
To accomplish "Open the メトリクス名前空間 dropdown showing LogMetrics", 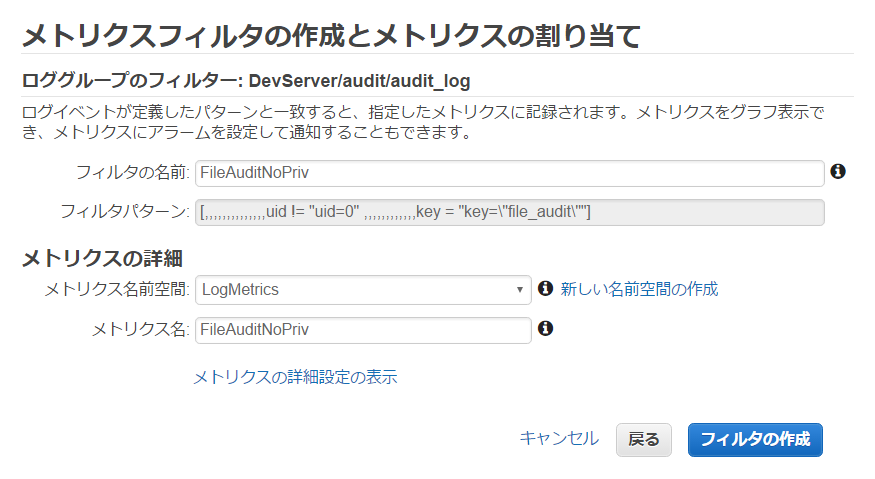I will [x=363, y=290].
